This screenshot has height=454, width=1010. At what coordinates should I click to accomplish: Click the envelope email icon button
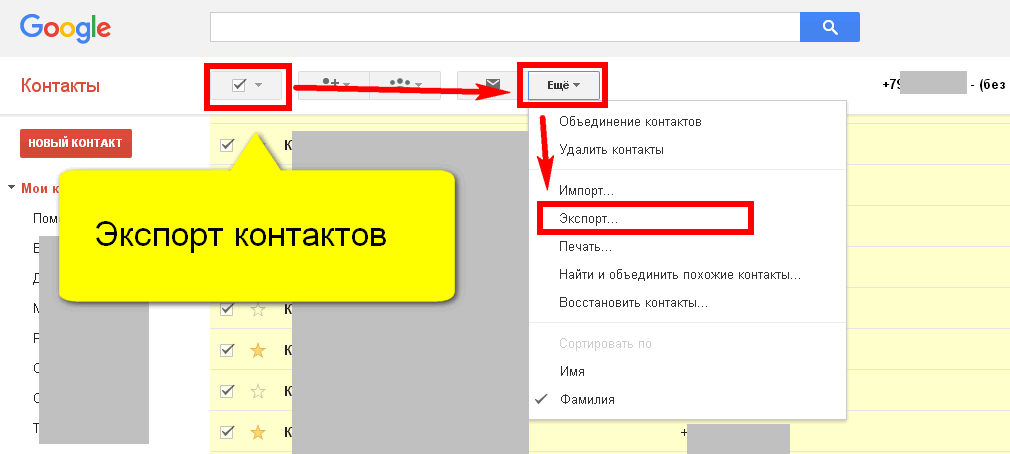pos(492,85)
